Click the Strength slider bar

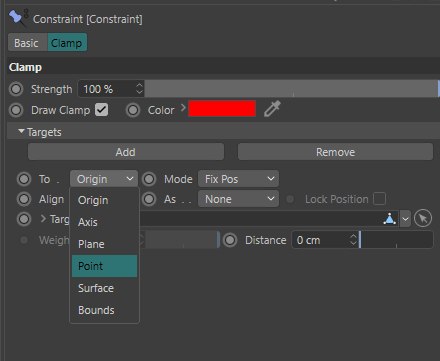292,89
